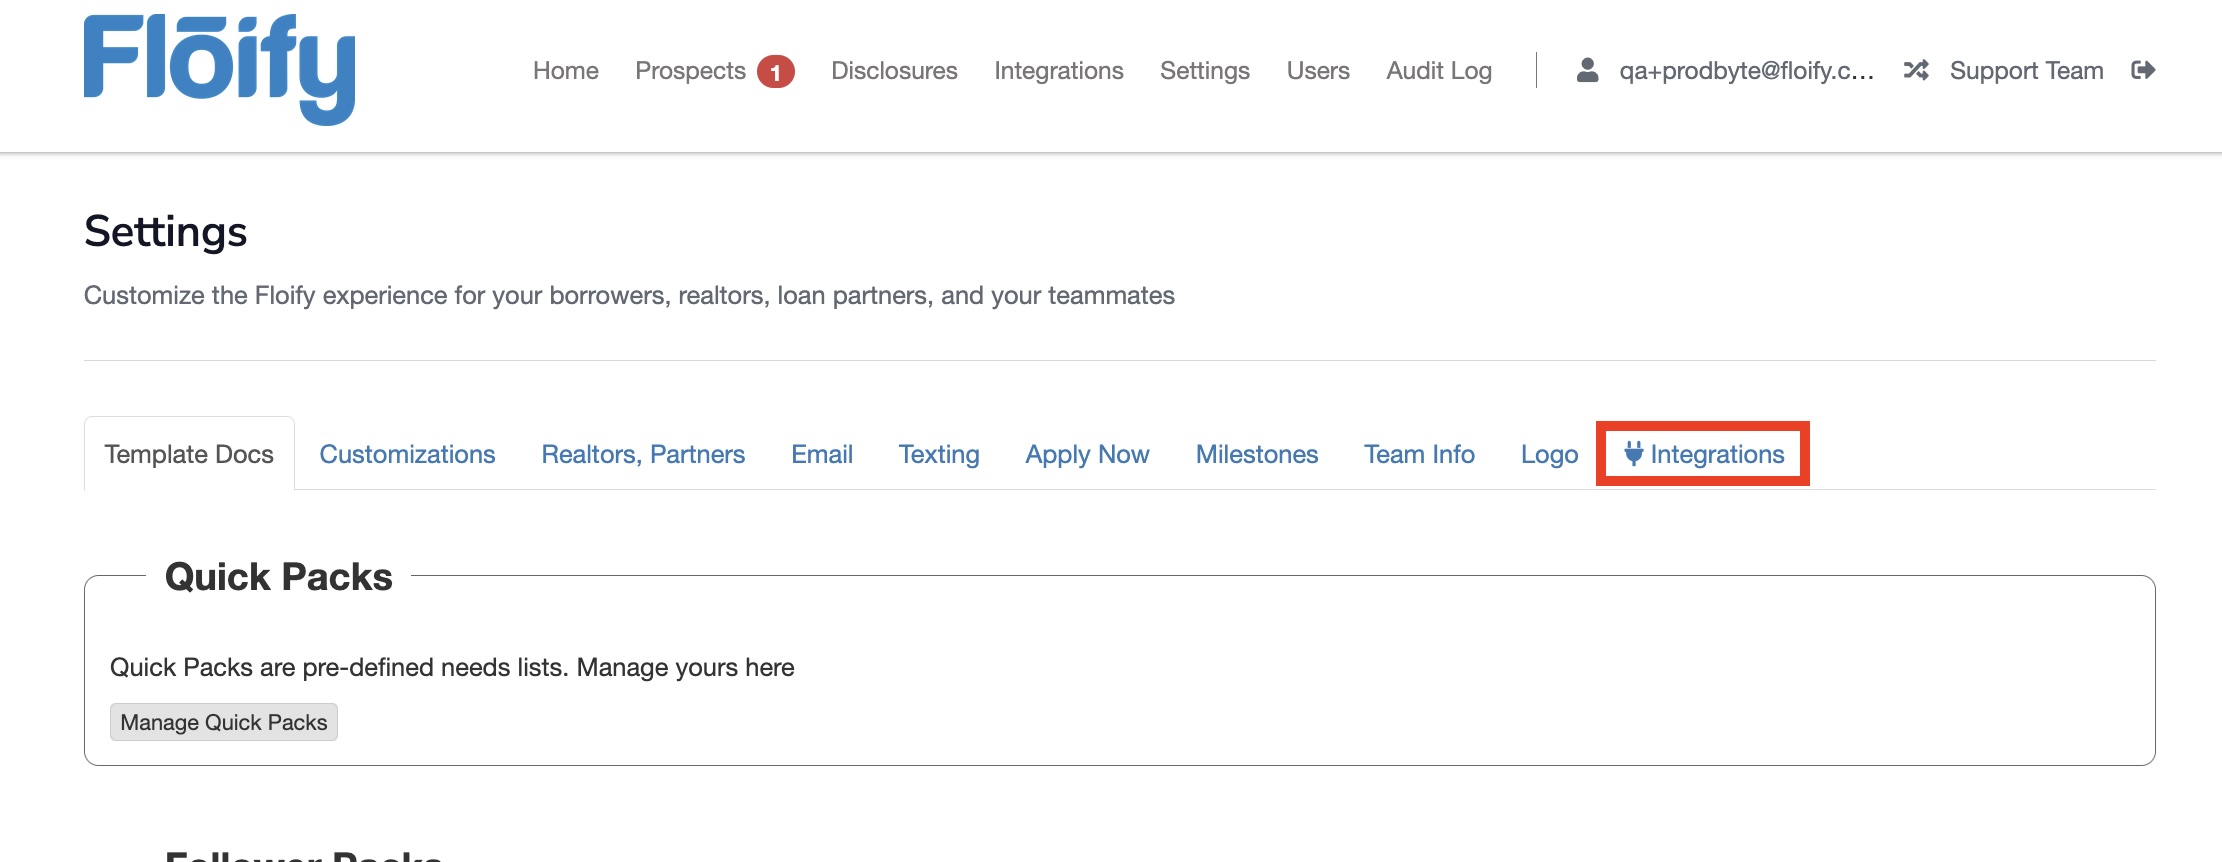
Task: Click the logout icon
Action: click(2143, 70)
